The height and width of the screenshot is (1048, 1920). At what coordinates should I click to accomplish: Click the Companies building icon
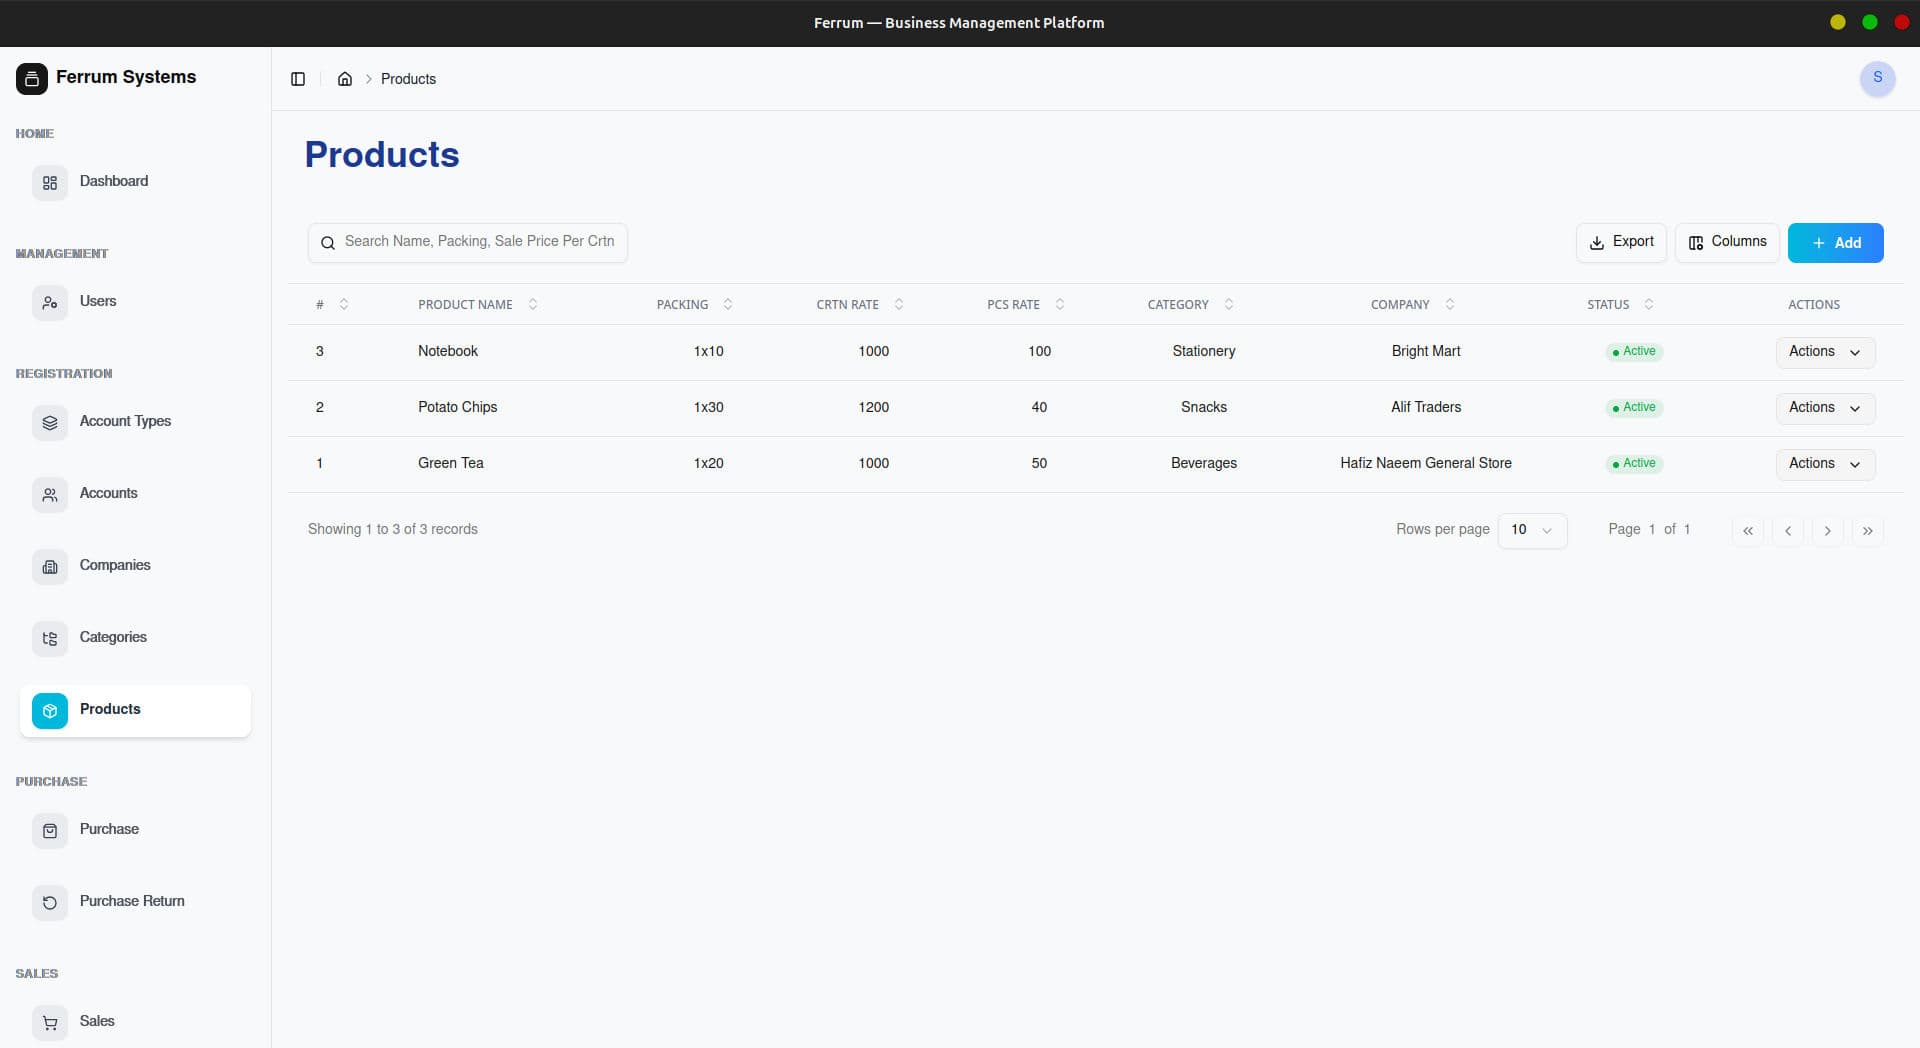point(50,567)
